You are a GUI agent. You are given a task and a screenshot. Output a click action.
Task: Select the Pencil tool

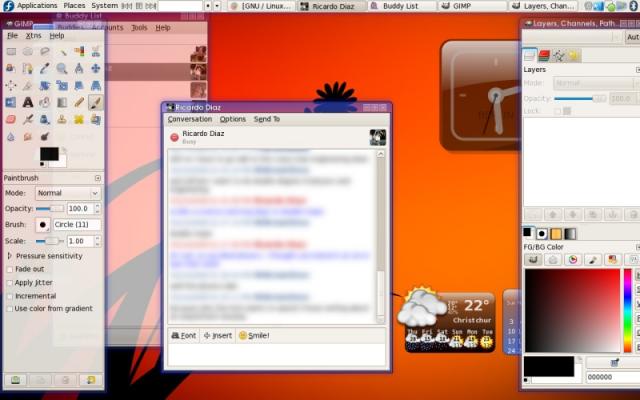pyautogui.click(x=79, y=102)
